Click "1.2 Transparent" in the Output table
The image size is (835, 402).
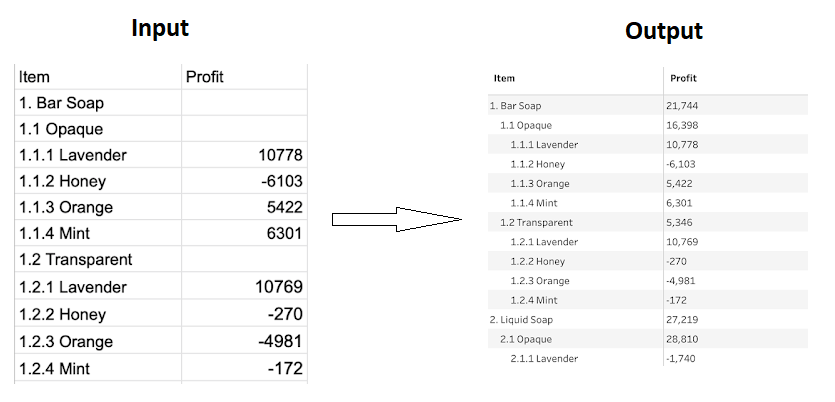tap(537, 222)
